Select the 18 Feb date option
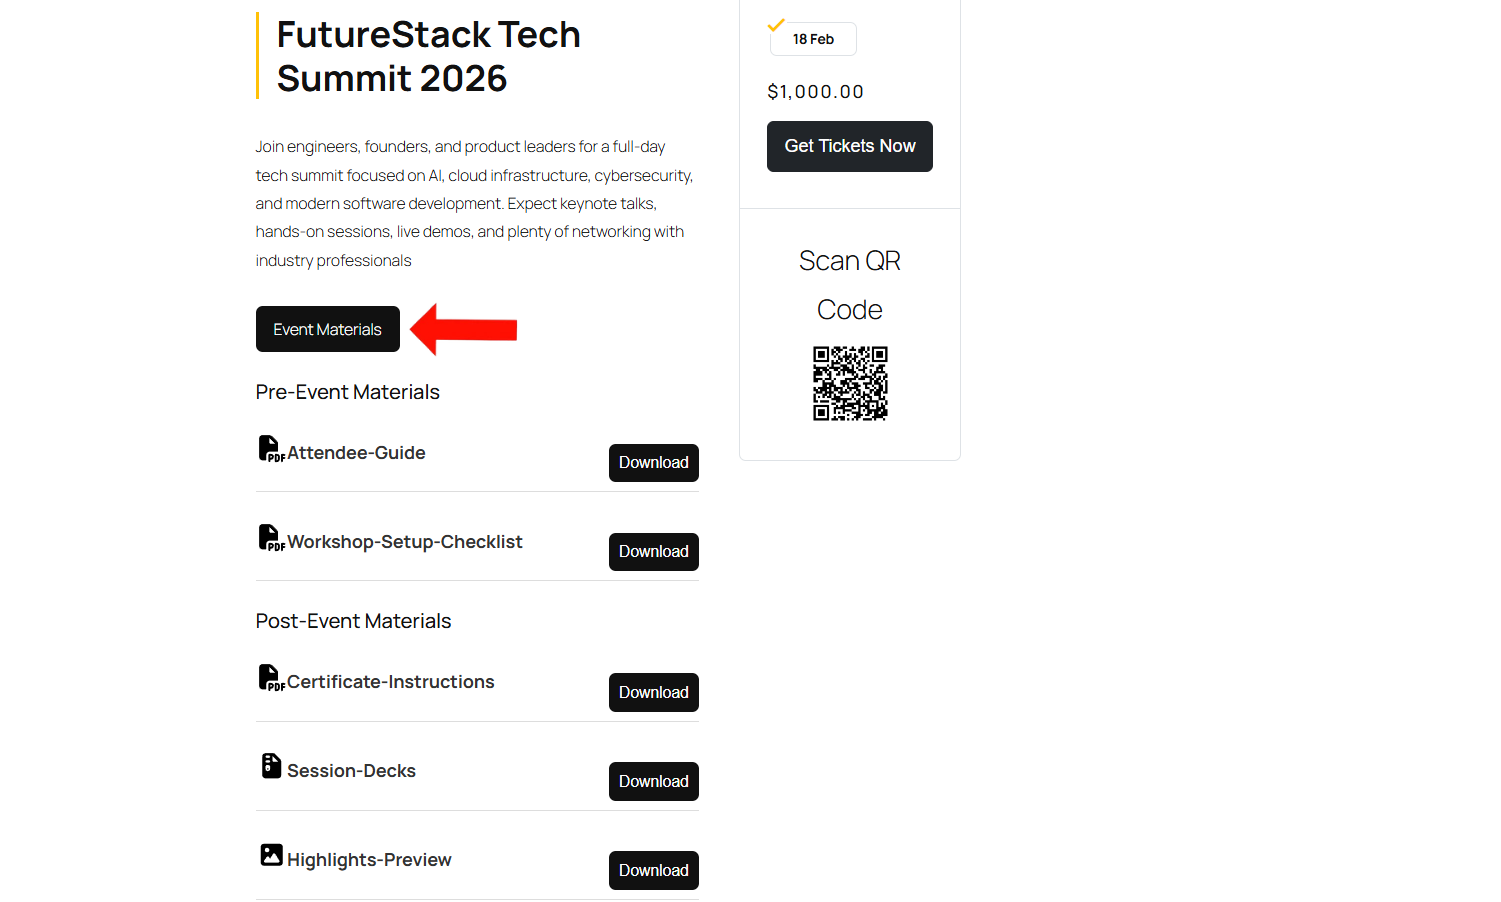This screenshot has width=1501, height=902. [813, 39]
